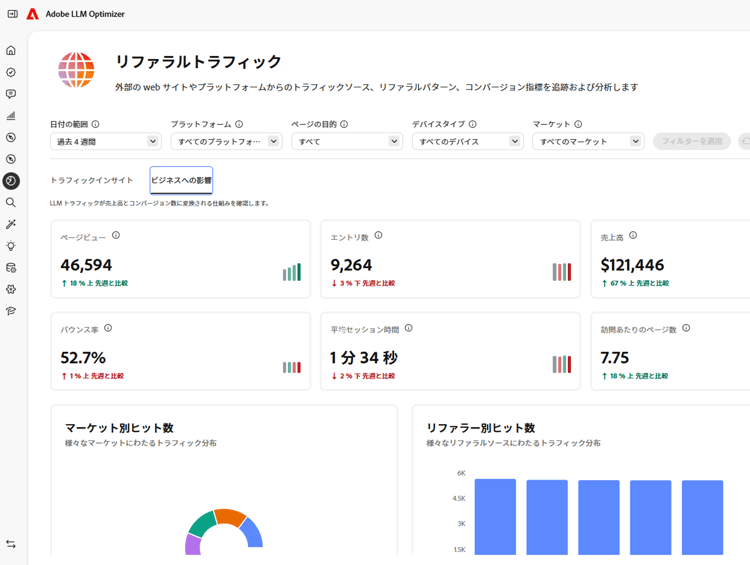Screen dimensions: 750x565
Task: Open the lightbulb sidebar icon
Action: point(11,246)
